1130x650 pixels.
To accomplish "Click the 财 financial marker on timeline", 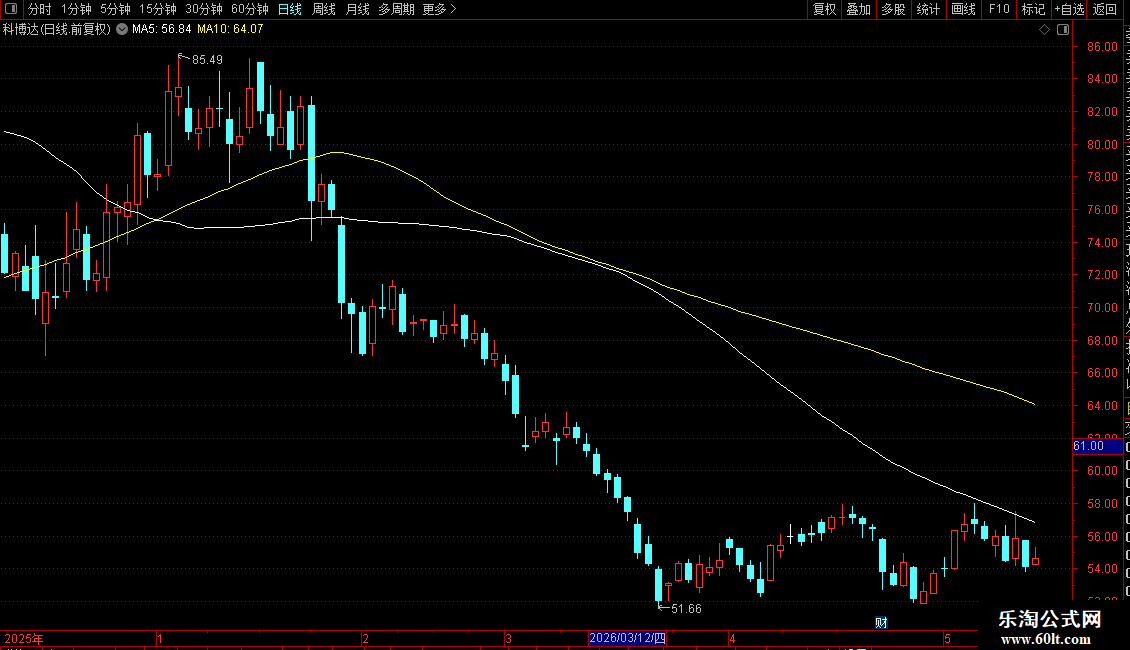I will (x=881, y=623).
